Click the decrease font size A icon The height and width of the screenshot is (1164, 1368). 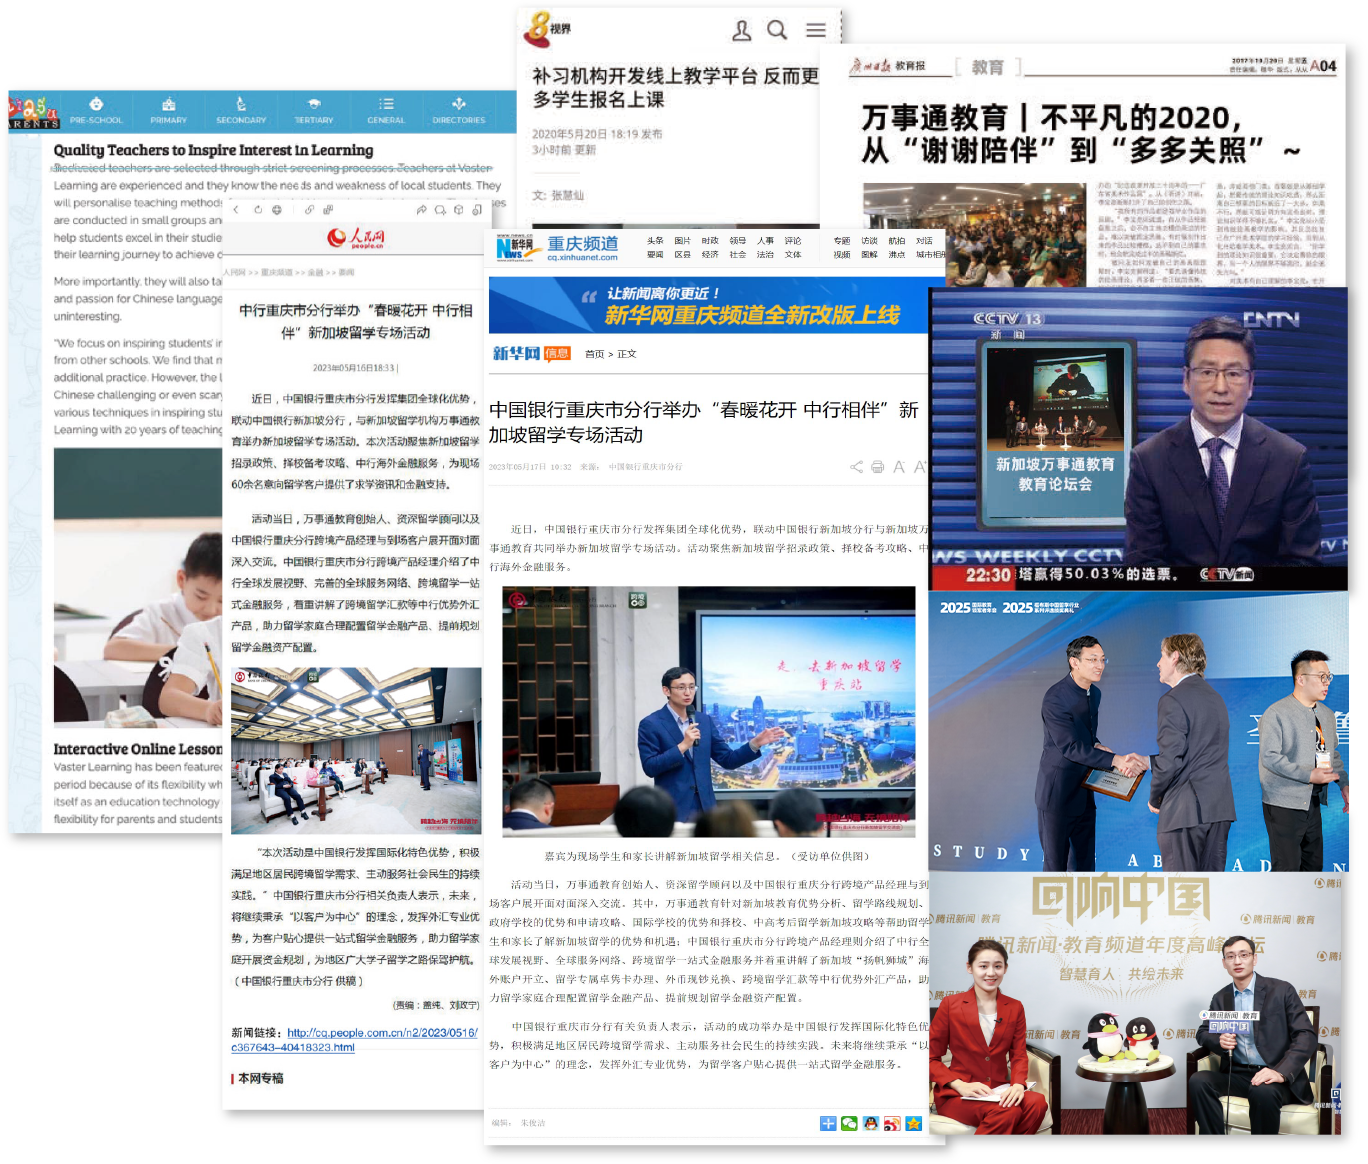(x=898, y=467)
